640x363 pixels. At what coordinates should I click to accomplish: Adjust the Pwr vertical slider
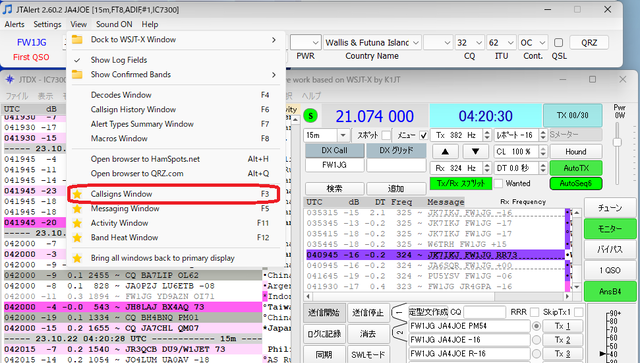617,142
